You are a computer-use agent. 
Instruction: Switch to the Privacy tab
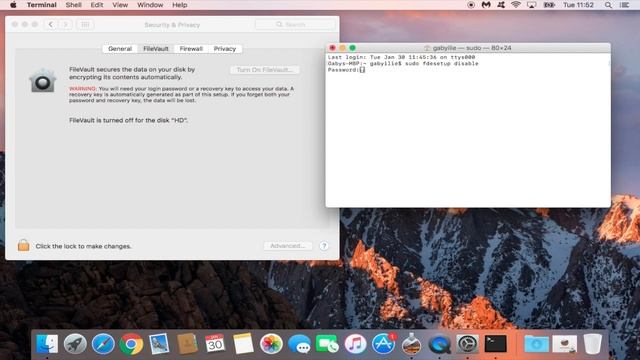[225, 49]
